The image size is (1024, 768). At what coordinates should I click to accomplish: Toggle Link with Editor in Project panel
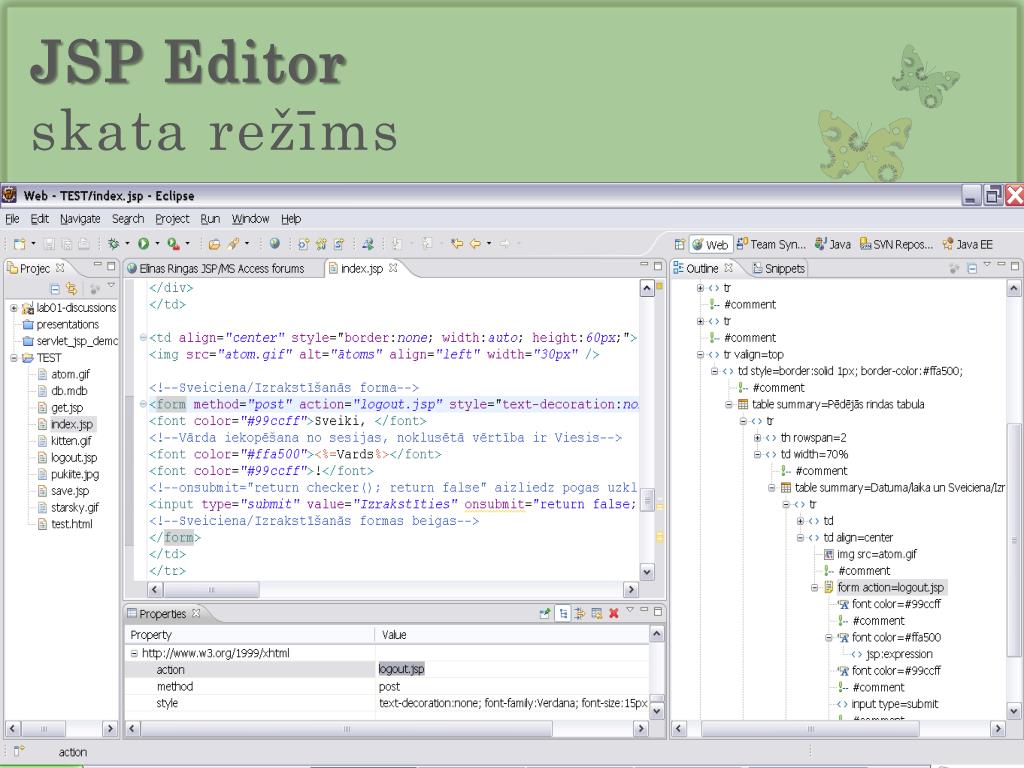[71, 288]
